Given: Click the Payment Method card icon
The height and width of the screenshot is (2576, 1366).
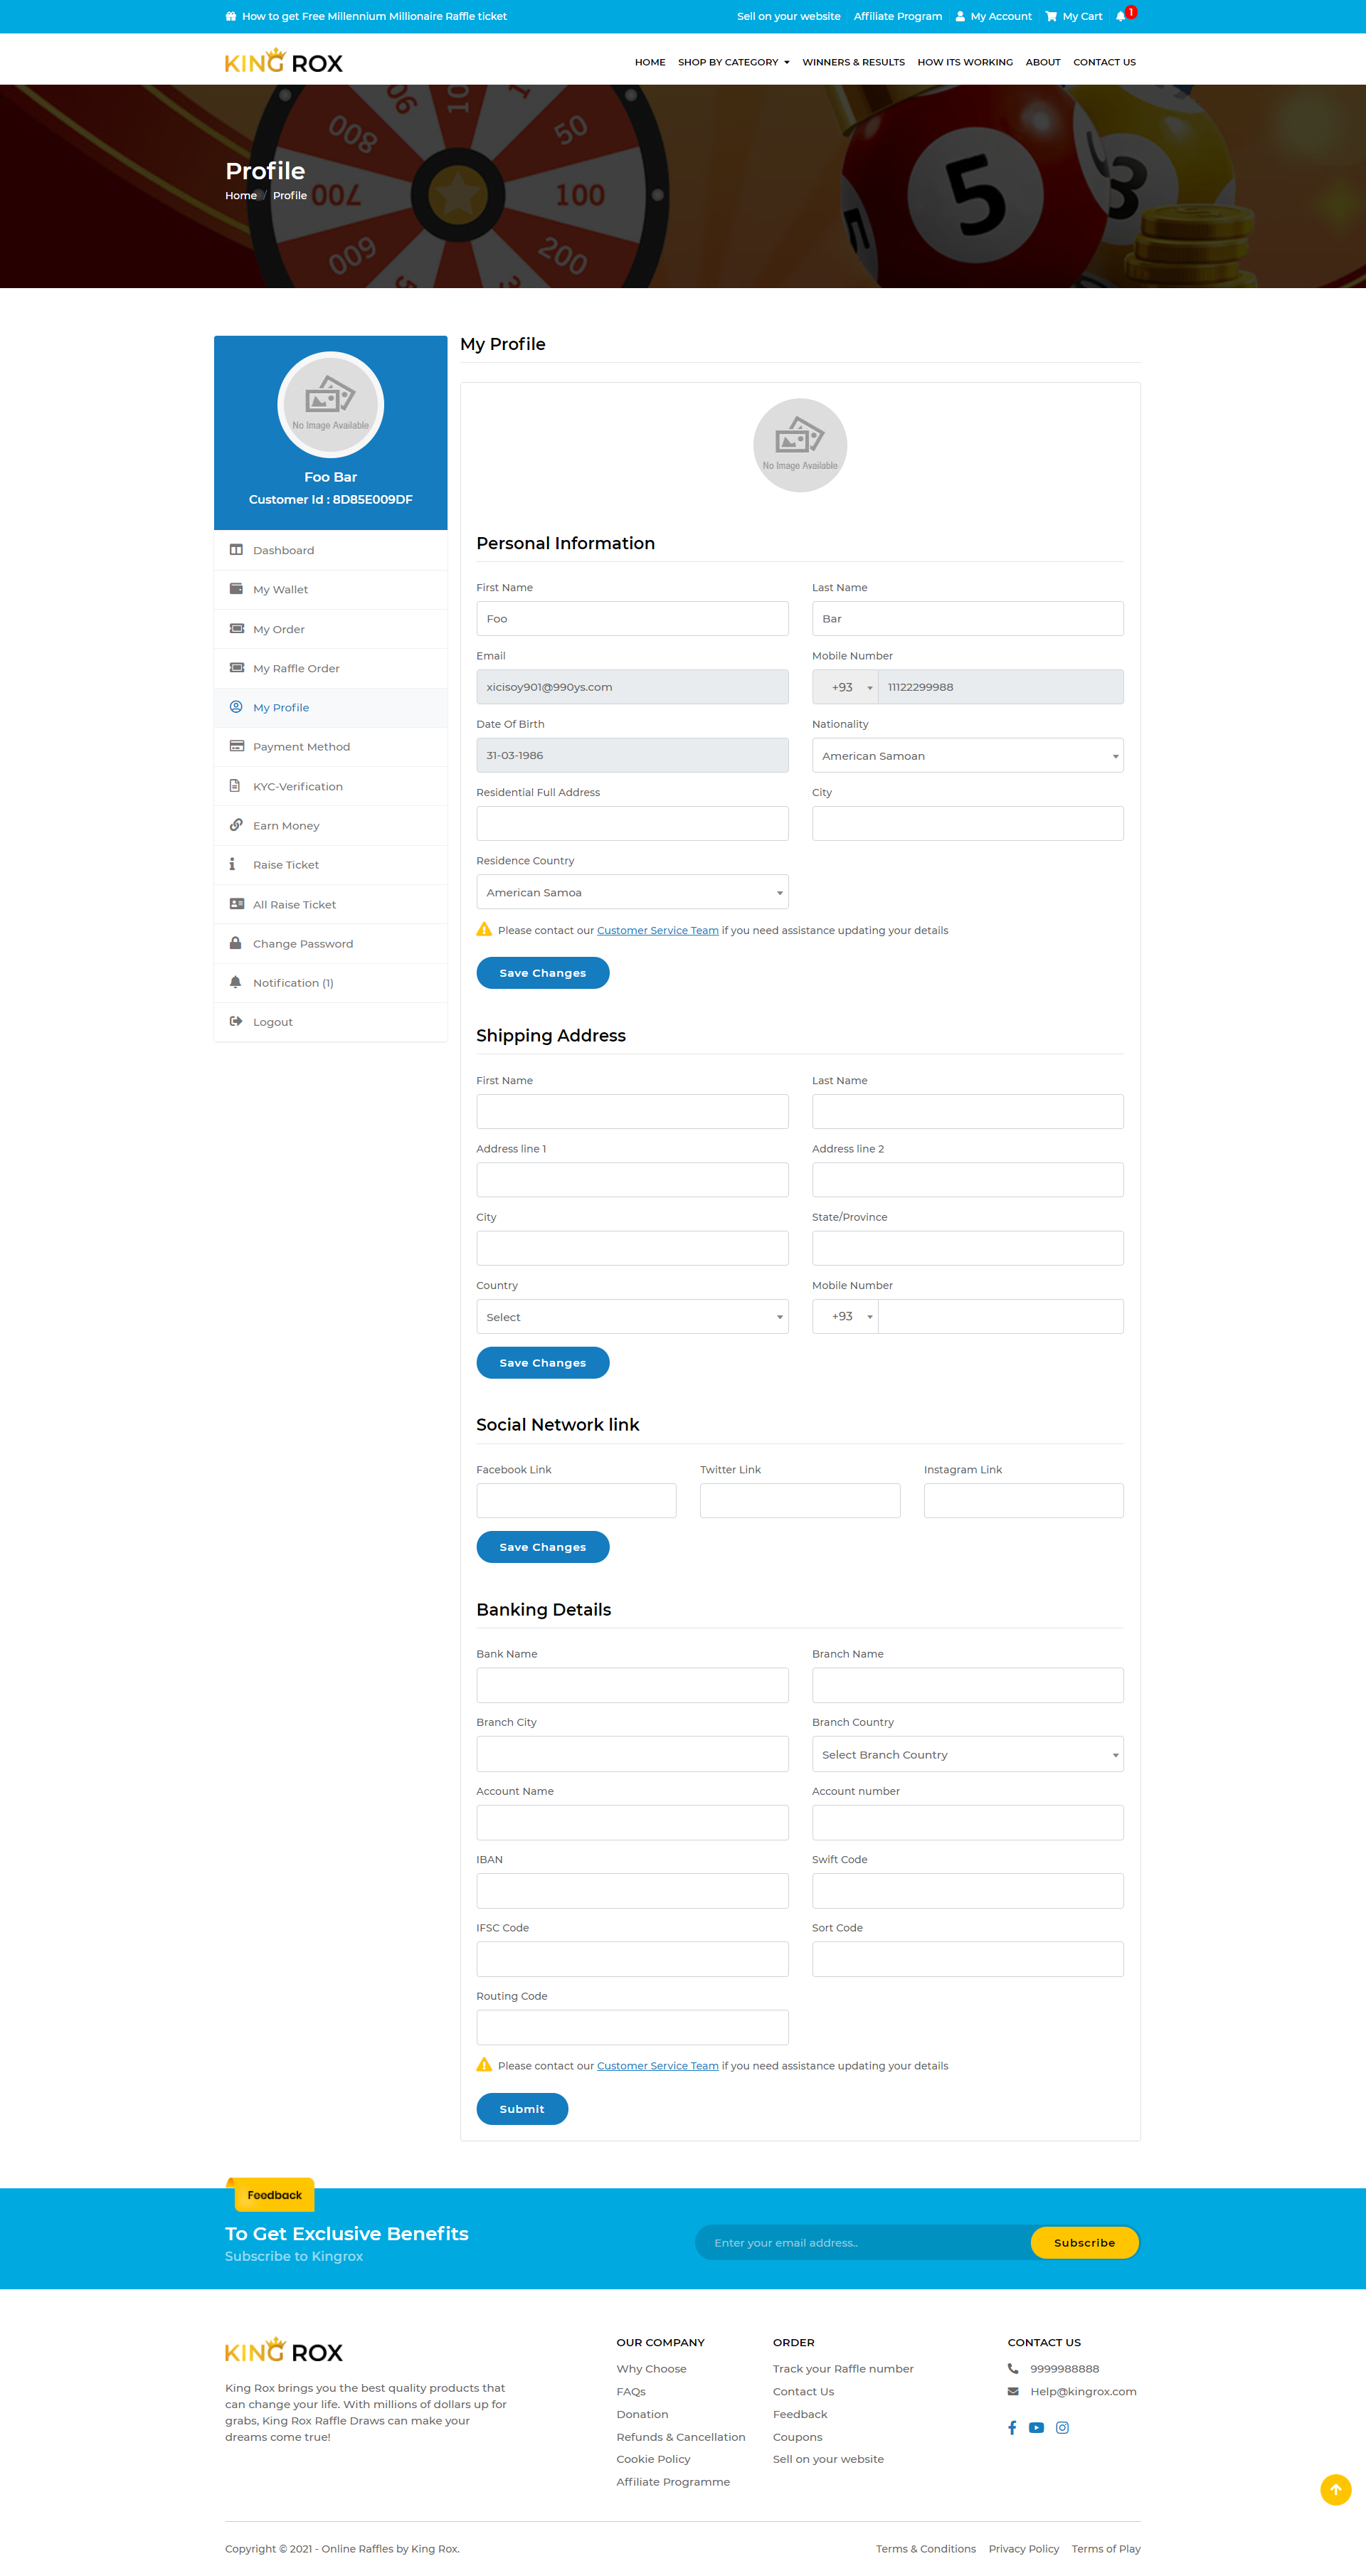Looking at the screenshot, I should (x=236, y=746).
